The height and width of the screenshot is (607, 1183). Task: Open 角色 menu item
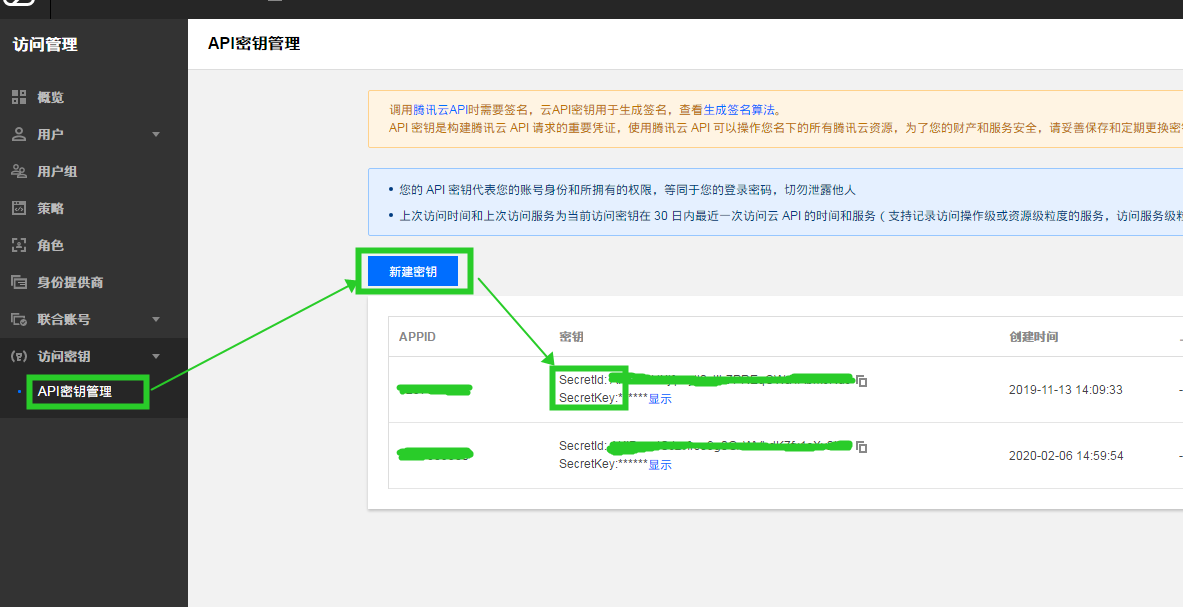click(51, 245)
